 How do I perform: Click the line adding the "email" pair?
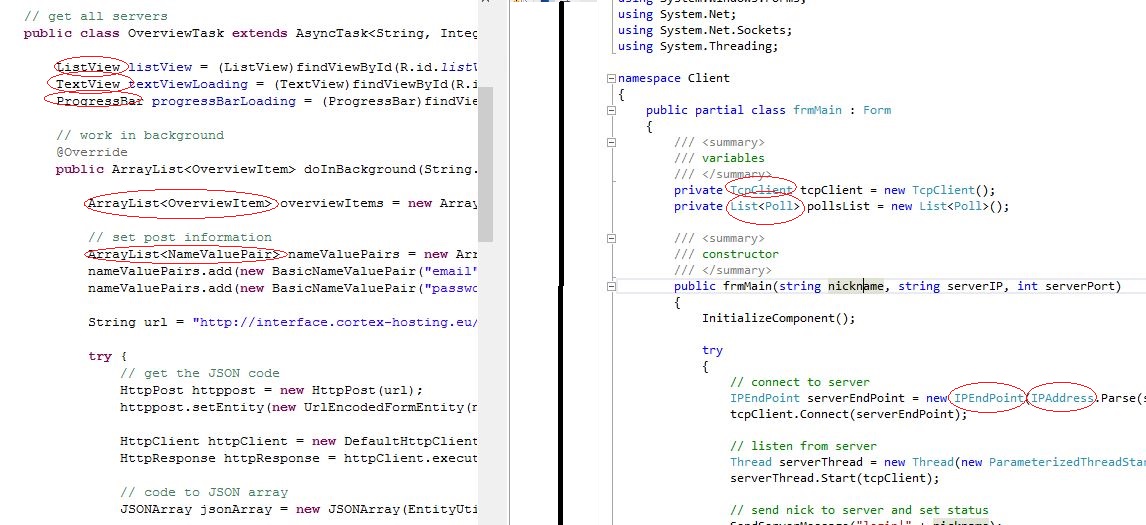pos(283,271)
